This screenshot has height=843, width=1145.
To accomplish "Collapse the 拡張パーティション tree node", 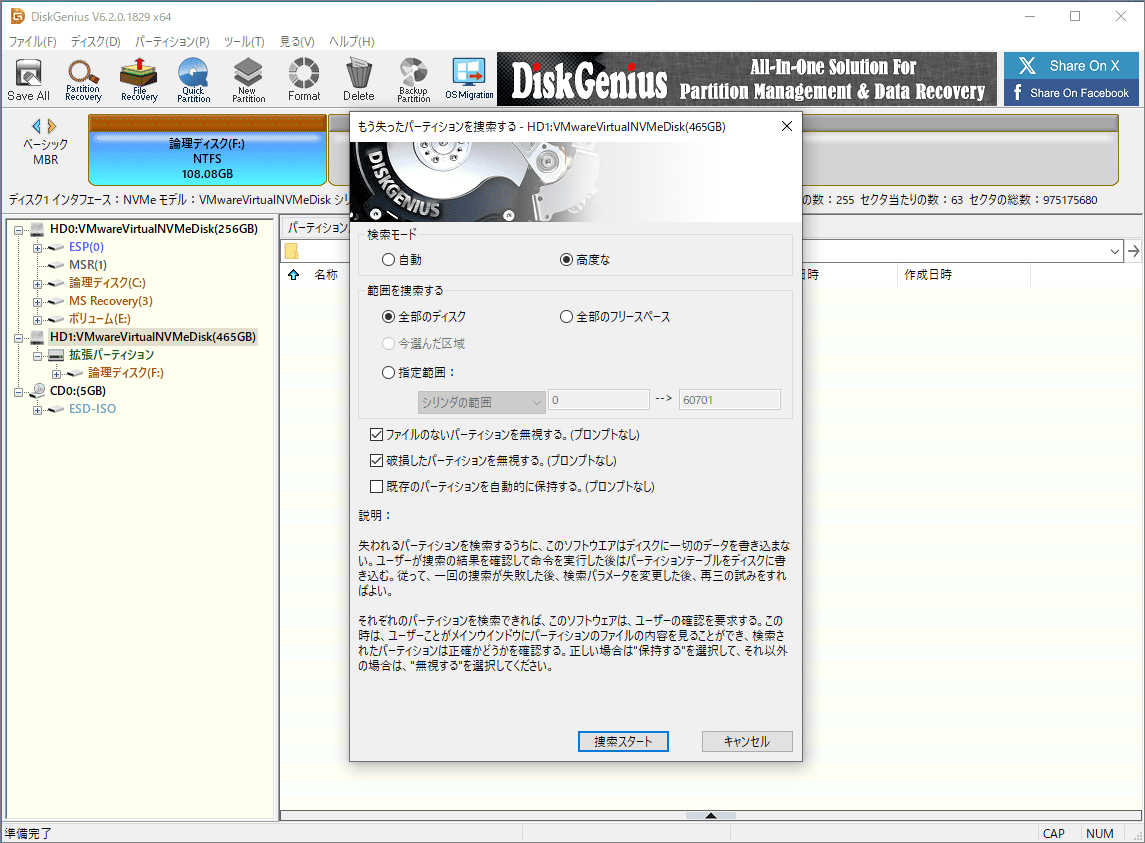I will 37,356.
